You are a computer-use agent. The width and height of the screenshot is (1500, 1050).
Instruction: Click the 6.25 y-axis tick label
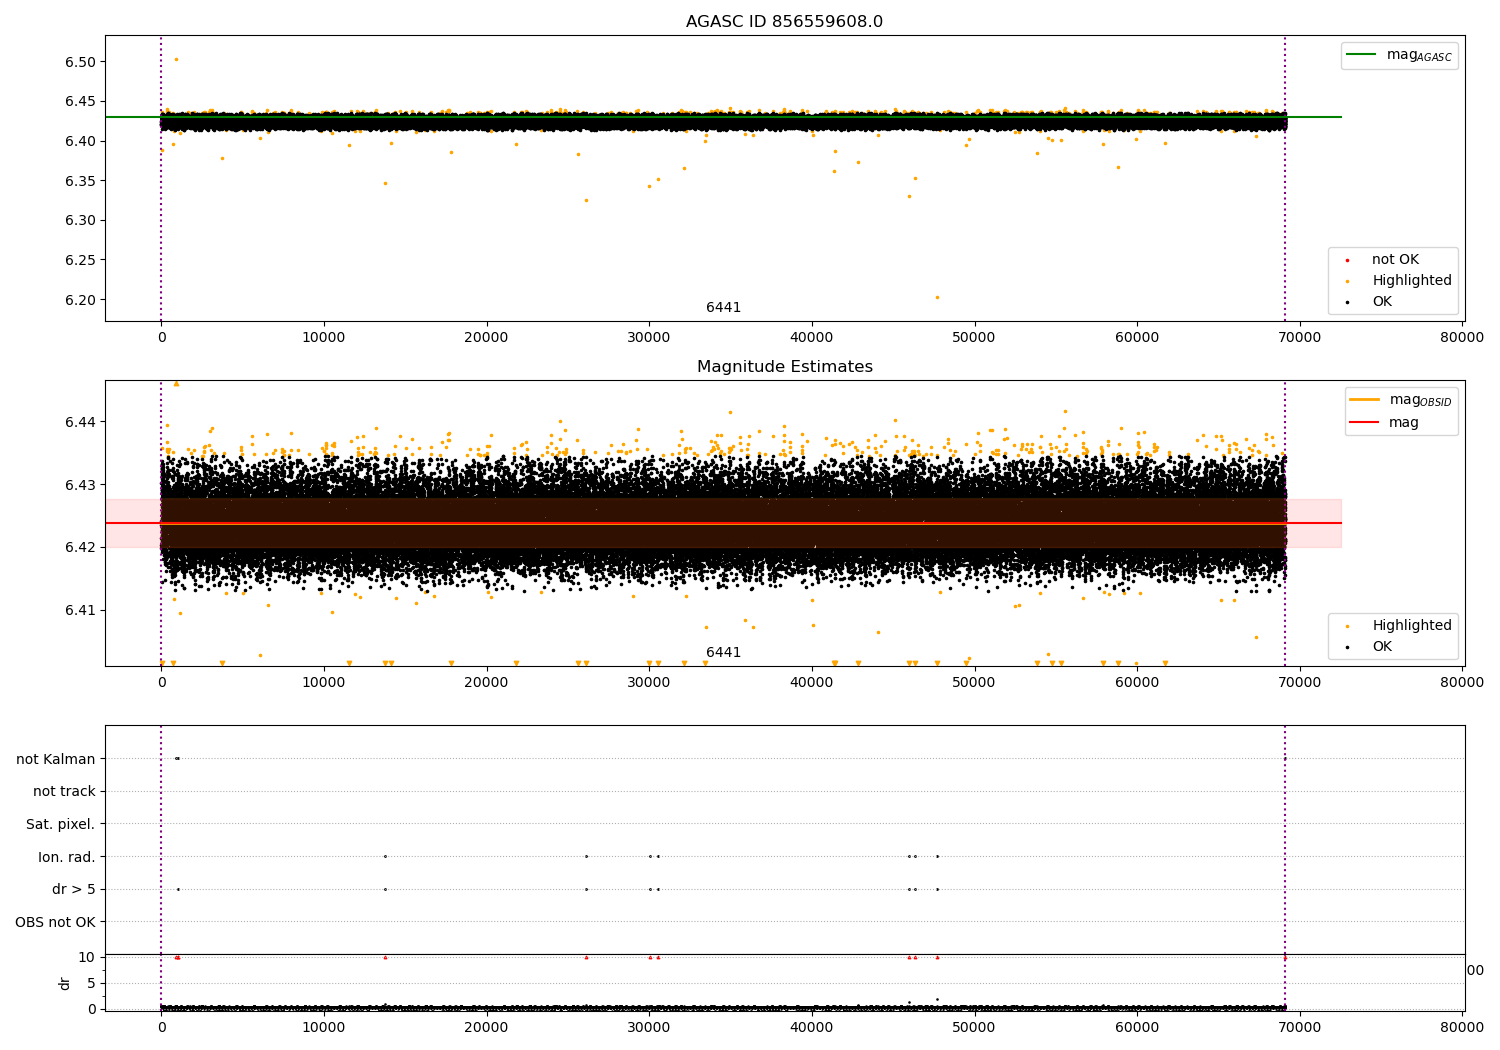tap(80, 260)
